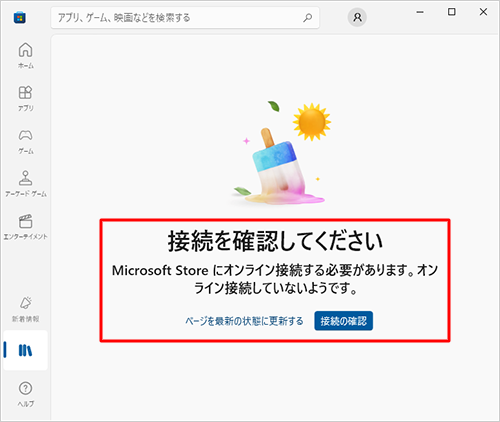Click the ページを最新の状態に更新する link
Viewport: 500px width, 422px height.
244,321
